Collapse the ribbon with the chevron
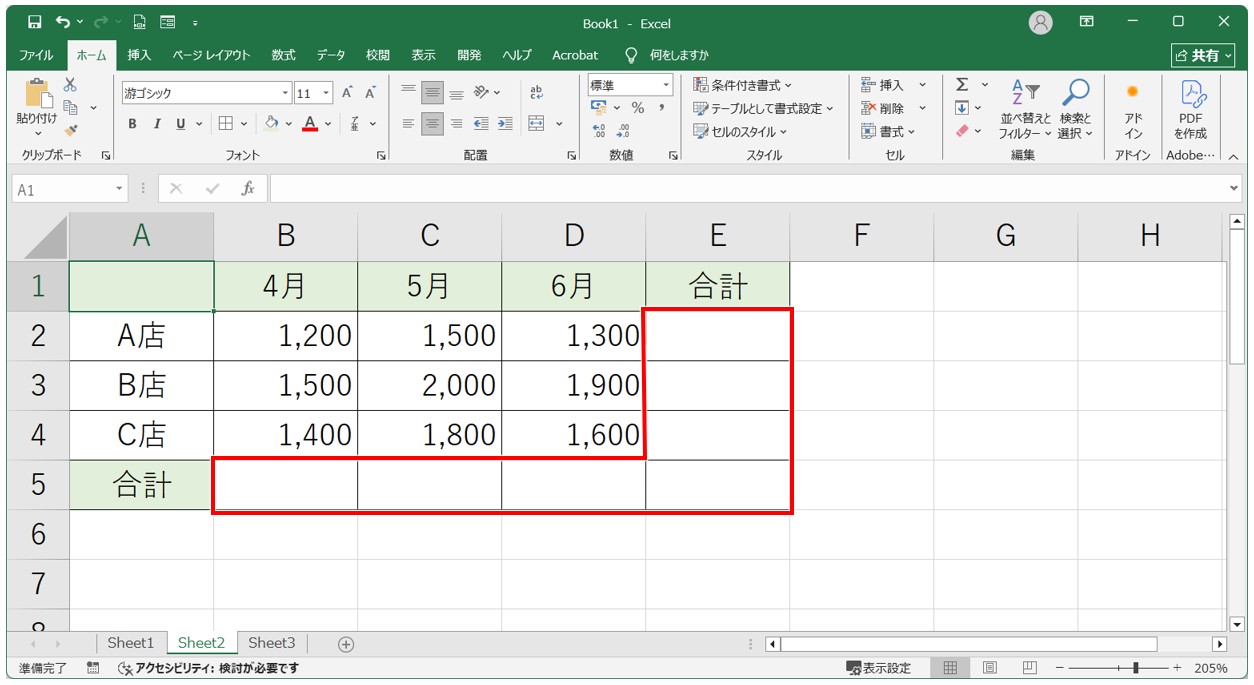 [x=1233, y=156]
